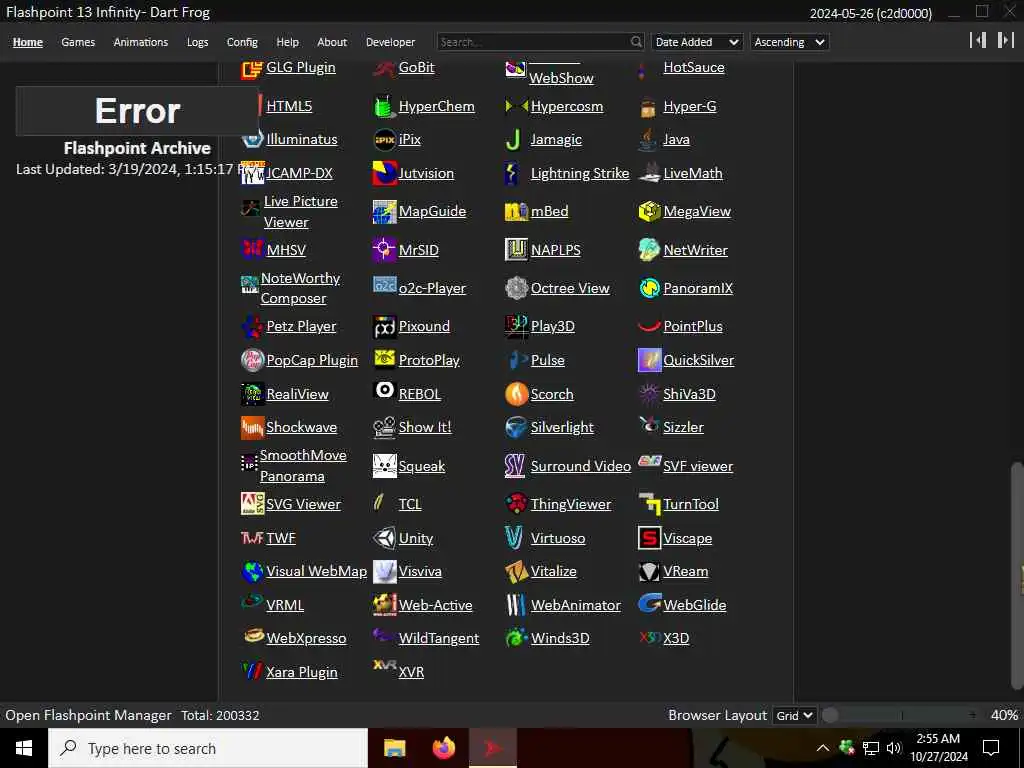The width and height of the screenshot is (1024, 768).
Task: Click the taskbar volume speaker icon
Action: (x=894, y=748)
